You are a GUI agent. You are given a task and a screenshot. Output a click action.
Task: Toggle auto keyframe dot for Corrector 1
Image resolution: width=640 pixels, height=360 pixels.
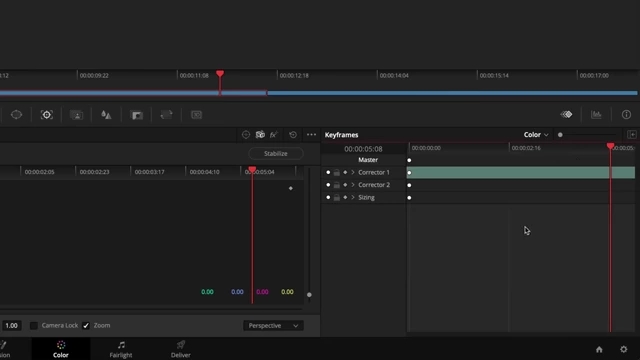(x=328, y=172)
